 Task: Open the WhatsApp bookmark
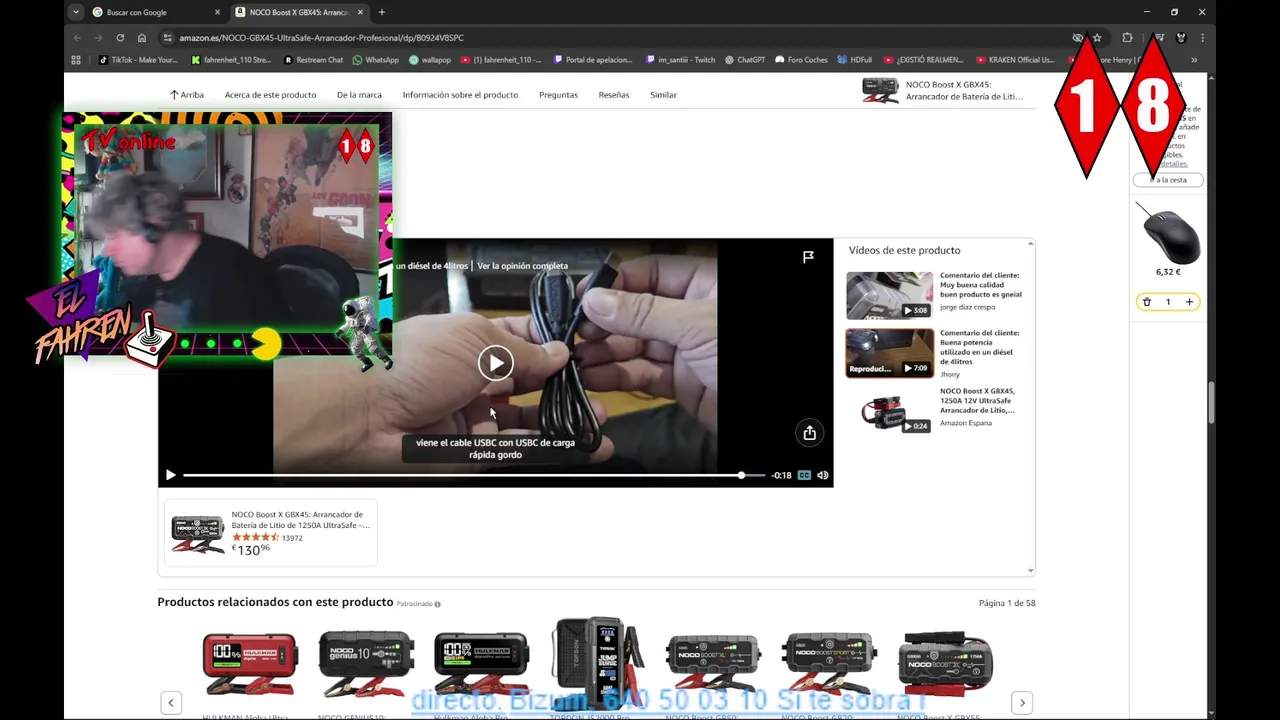tap(375, 60)
